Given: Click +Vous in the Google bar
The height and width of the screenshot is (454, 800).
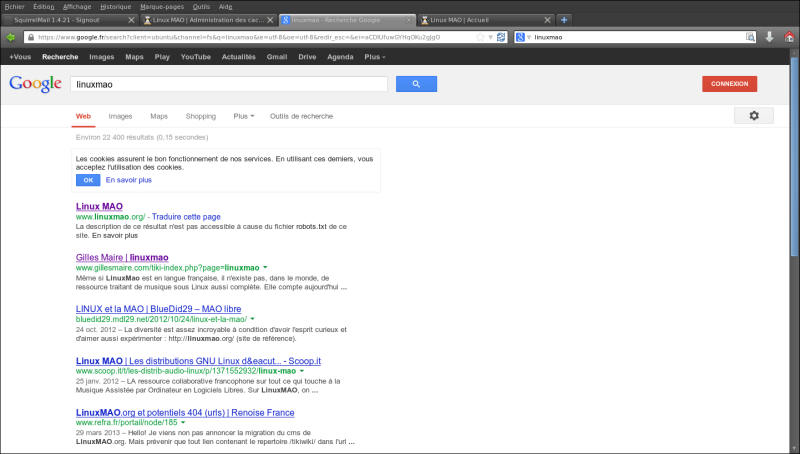Looking at the screenshot, I should pos(20,57).
